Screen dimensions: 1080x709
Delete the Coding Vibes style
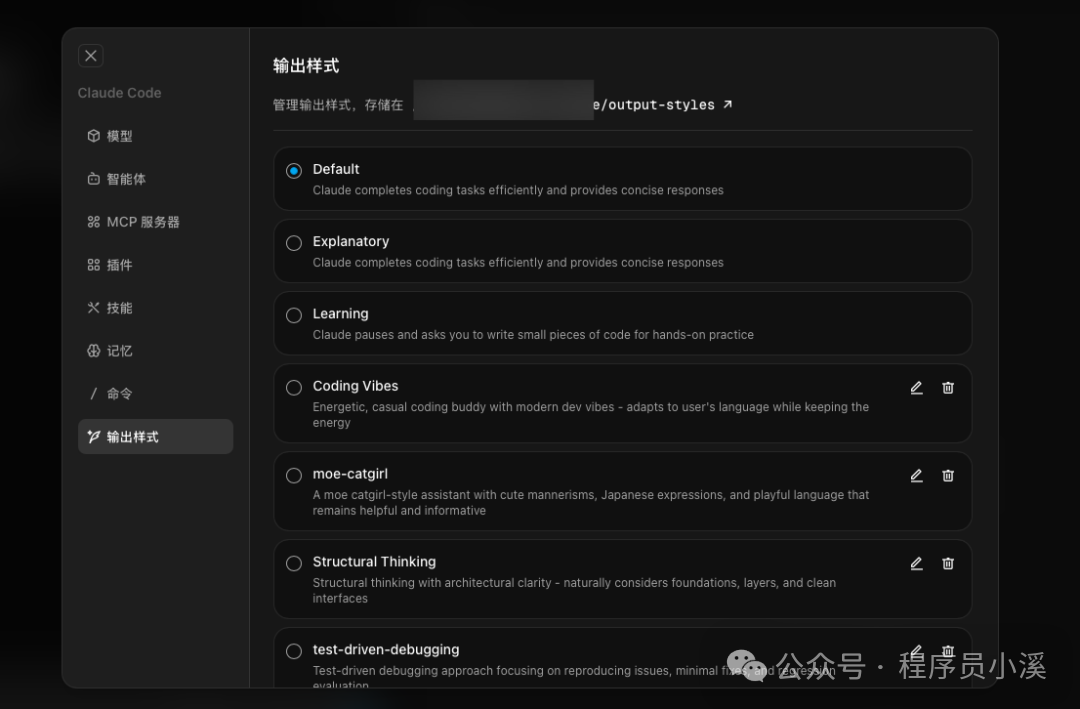pos(948,388)
